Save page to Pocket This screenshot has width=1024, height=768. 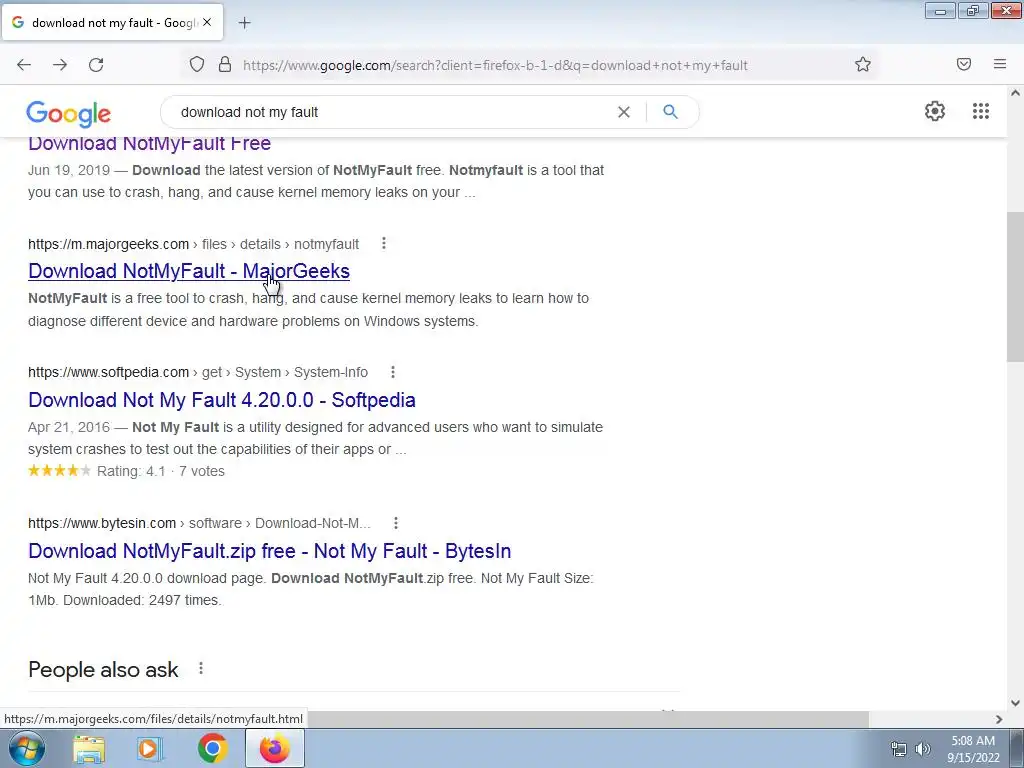click(964, 64)
